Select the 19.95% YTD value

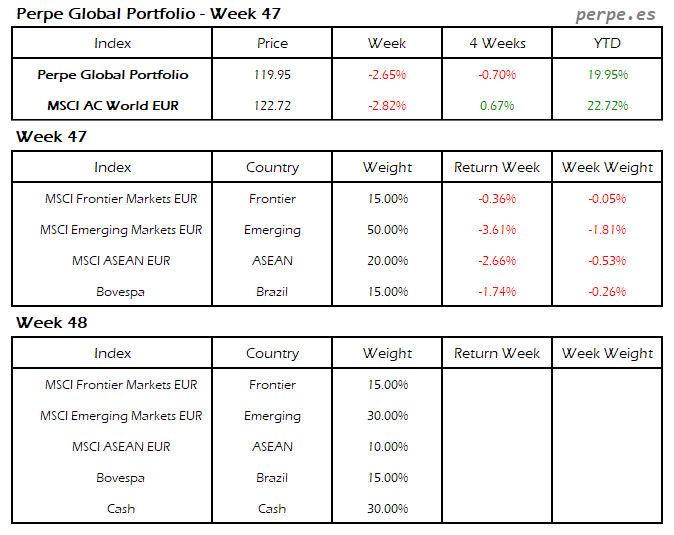tap(606, 74)
